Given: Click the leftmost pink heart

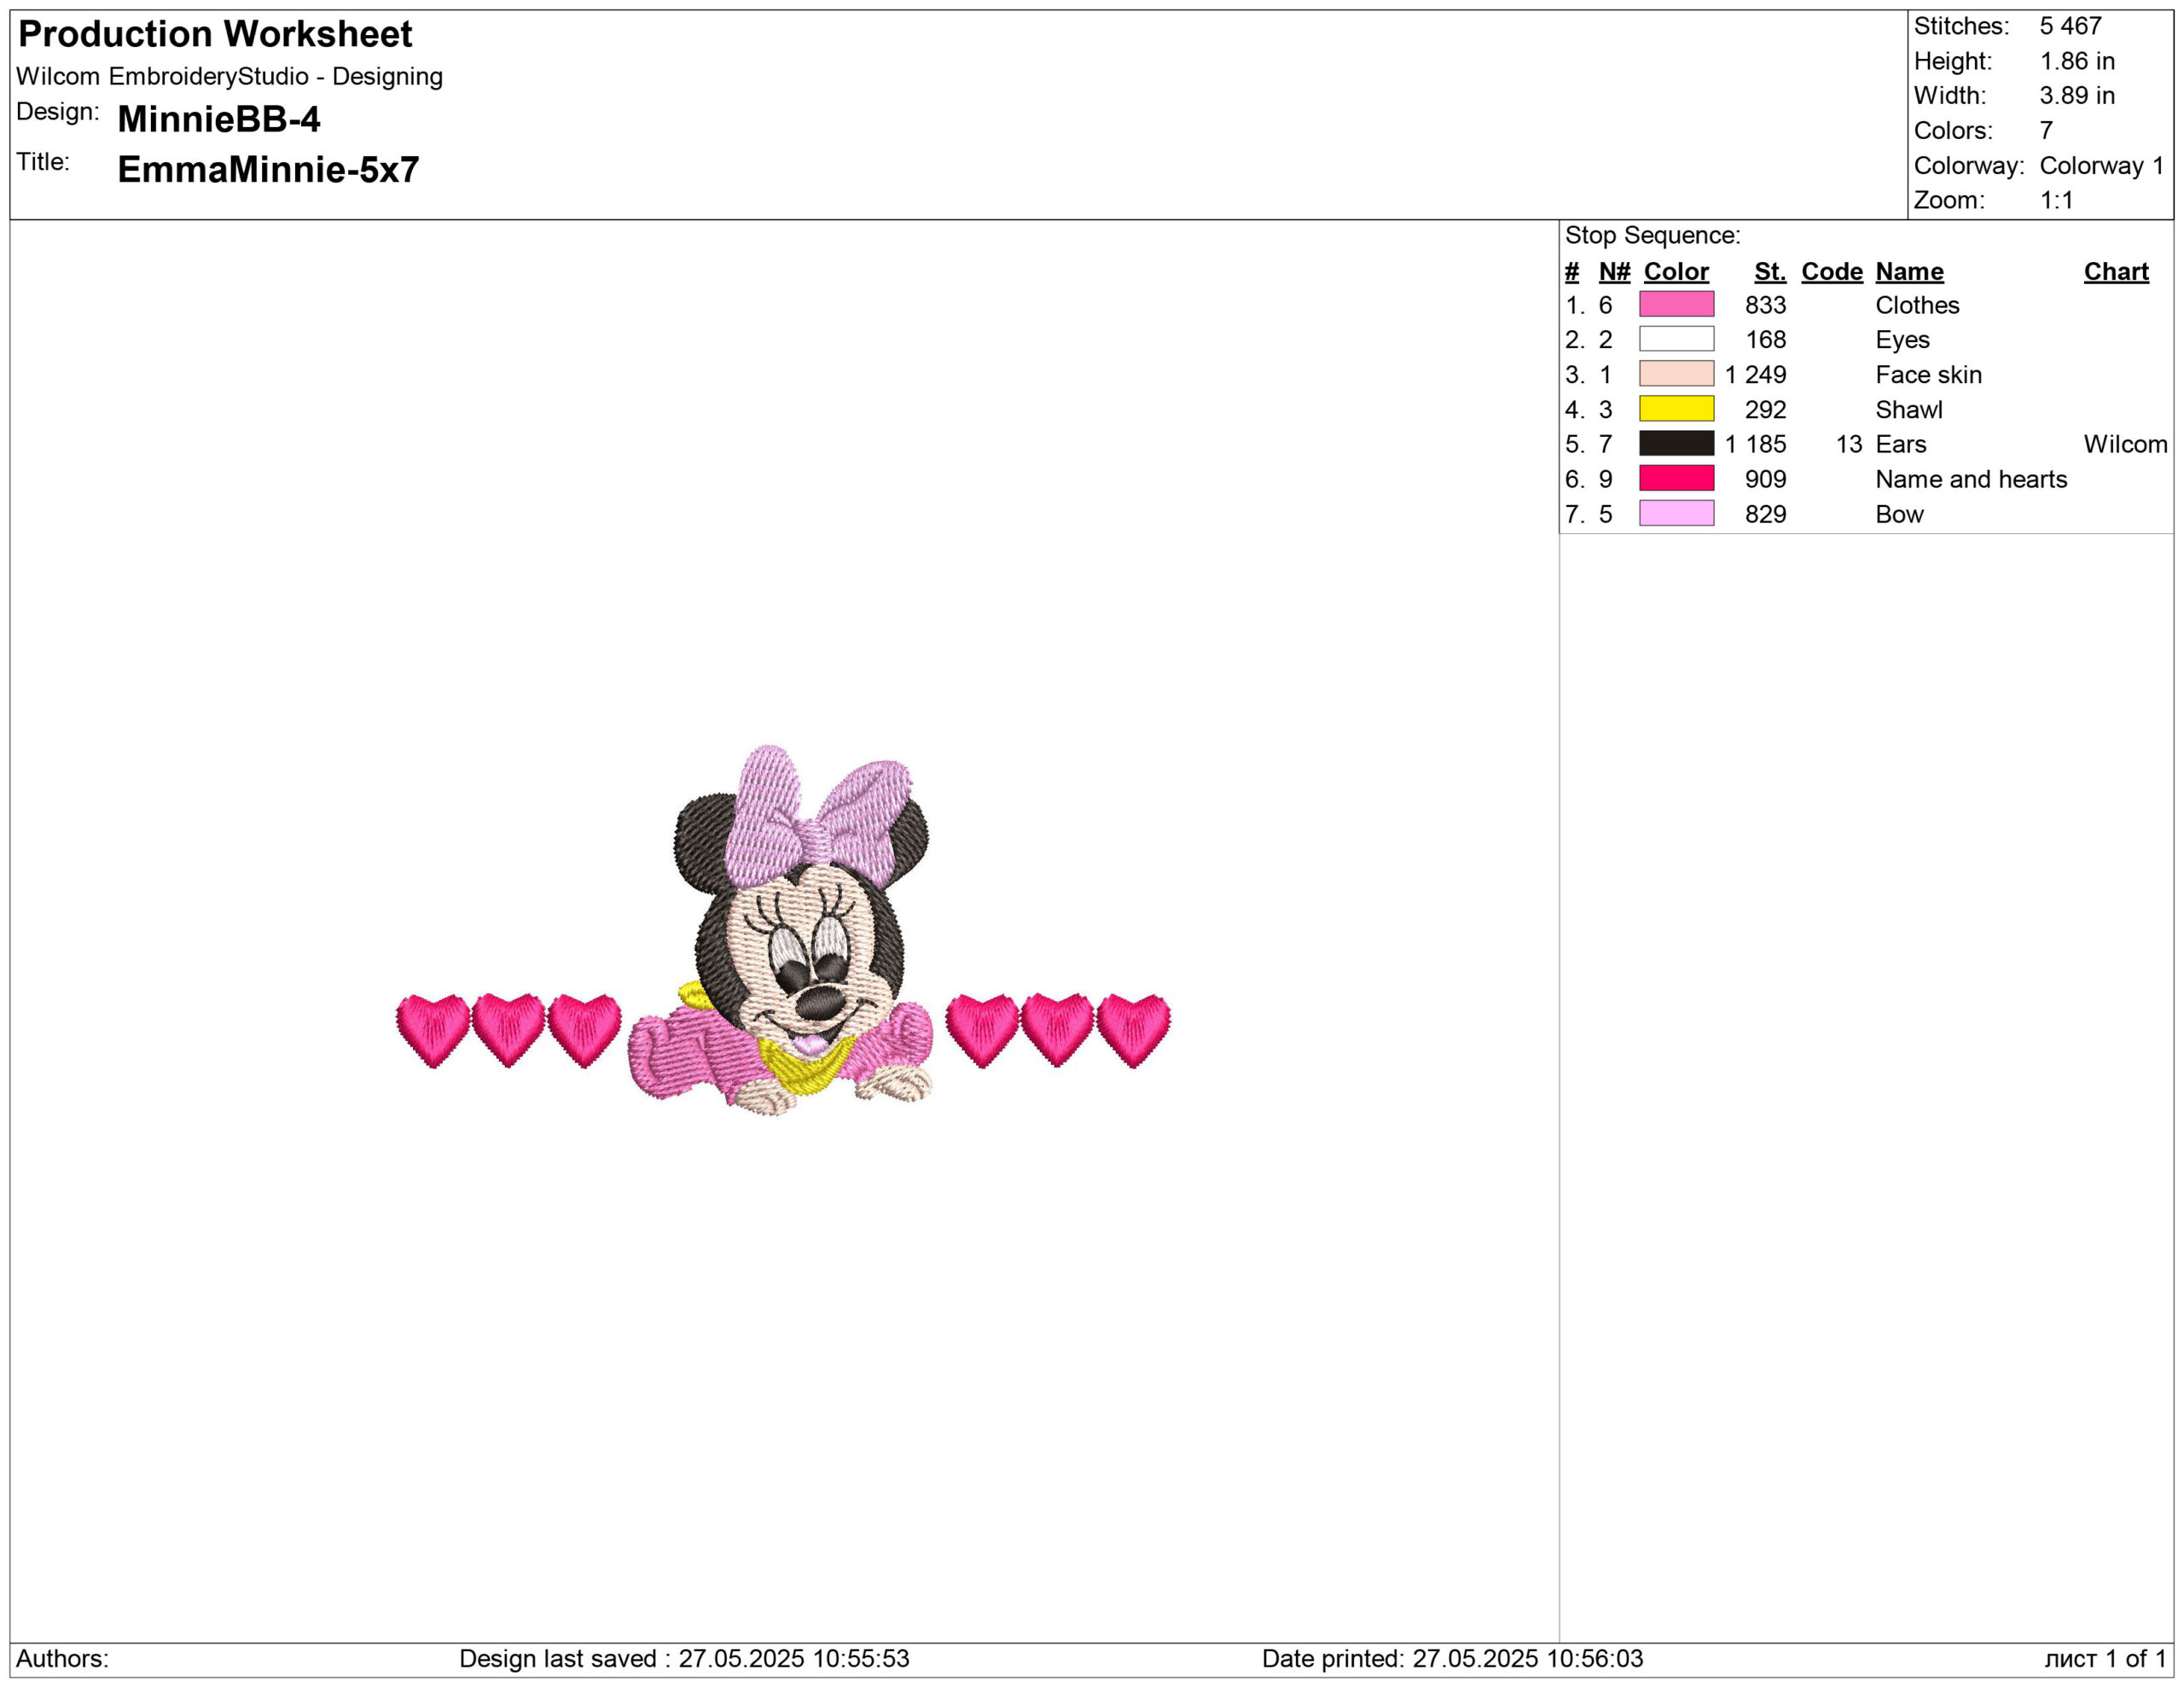Looking at the screenshot, I should point(432,1028).
